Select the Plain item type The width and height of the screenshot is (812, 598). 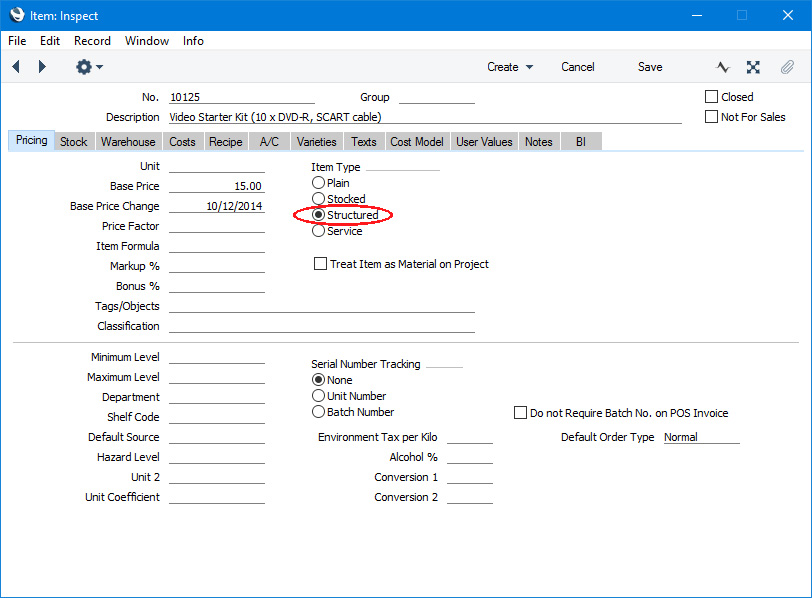[x=318, y=183]
